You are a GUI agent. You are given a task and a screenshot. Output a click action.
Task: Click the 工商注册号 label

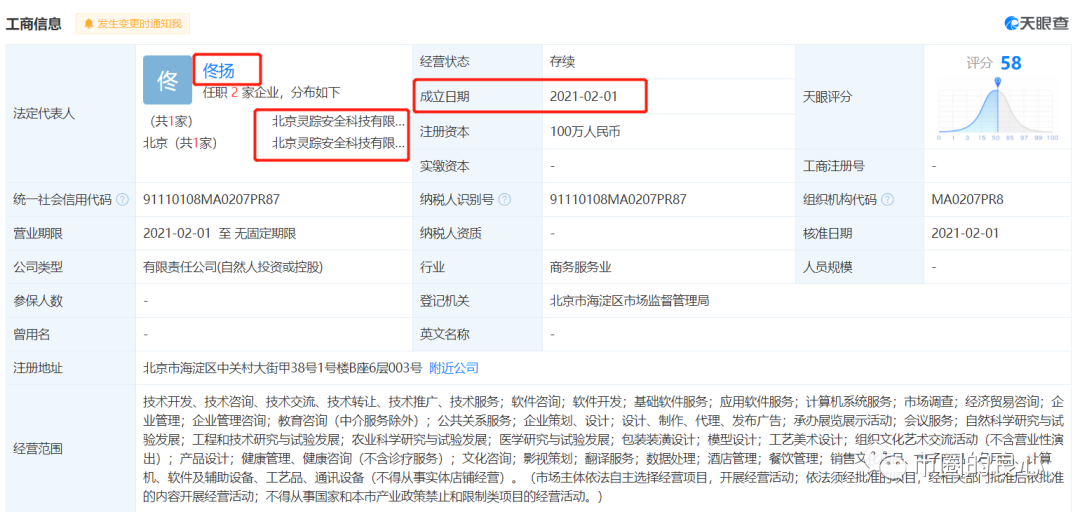pyautogui.click(x=834, y=166)
